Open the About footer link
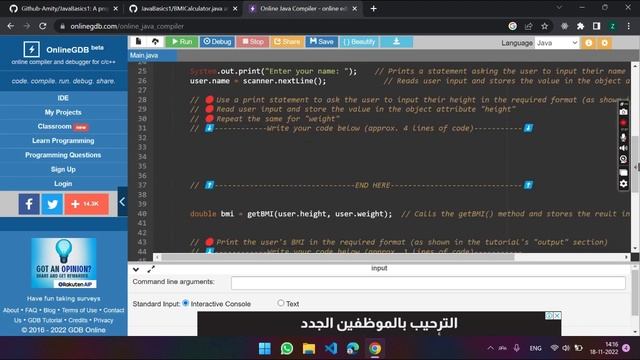 11,310
